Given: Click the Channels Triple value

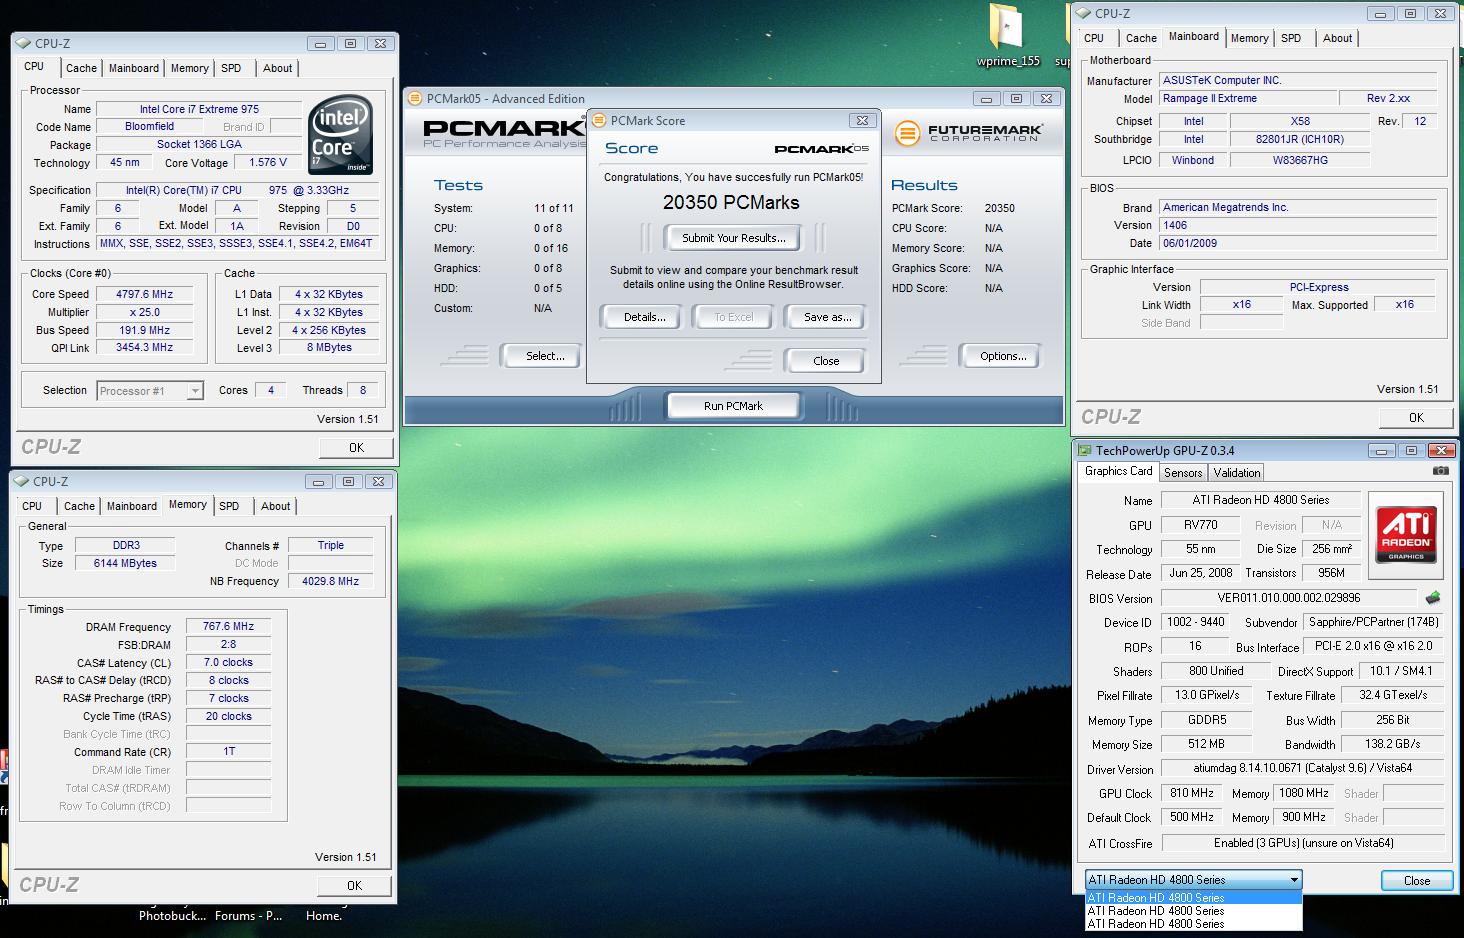Looking at the screenshot, I should coord(330,545).
